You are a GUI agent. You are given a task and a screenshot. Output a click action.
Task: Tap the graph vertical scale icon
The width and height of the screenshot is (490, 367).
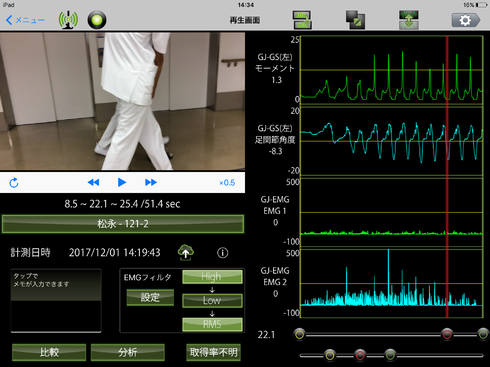point(409,20)
